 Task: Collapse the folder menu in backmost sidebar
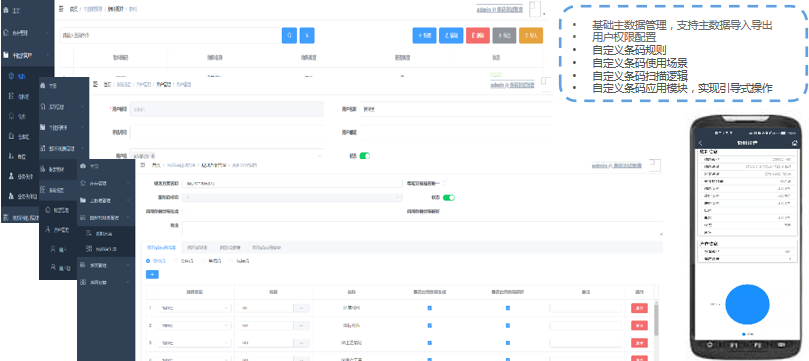(27, 54)
